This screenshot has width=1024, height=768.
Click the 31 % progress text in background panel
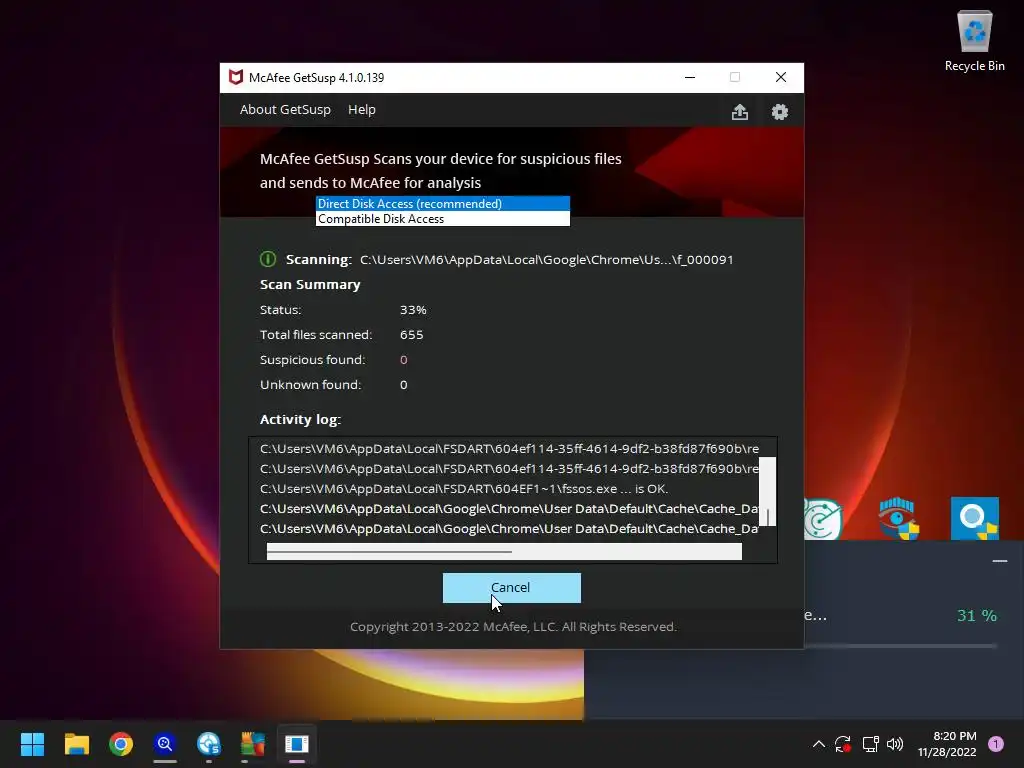[976, 615]
